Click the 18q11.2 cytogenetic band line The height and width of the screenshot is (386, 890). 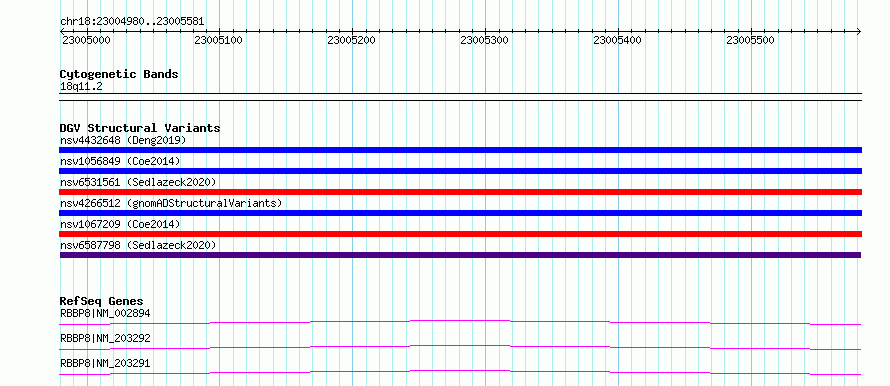(x=460, y=97)
